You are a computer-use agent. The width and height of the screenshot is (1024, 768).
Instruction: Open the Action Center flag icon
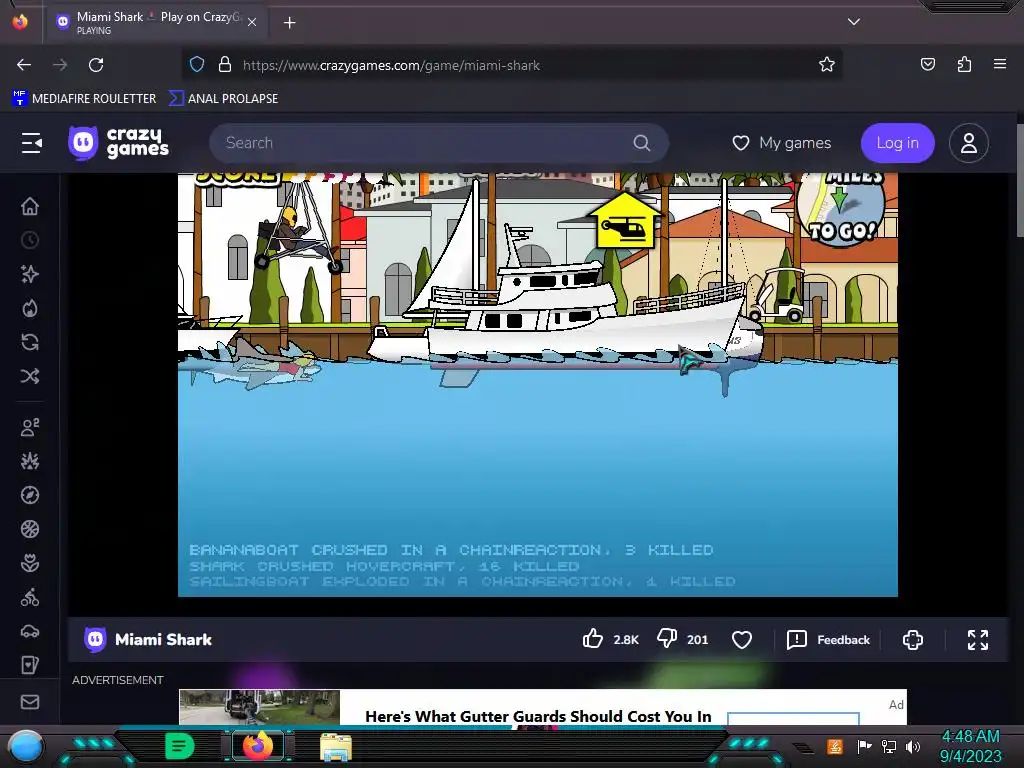(865, 746)
